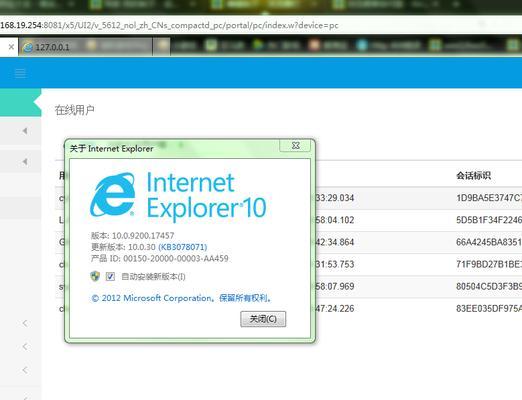Click inside the browser address bar URL
Screen dimensions: 522x400
point(169,25)
